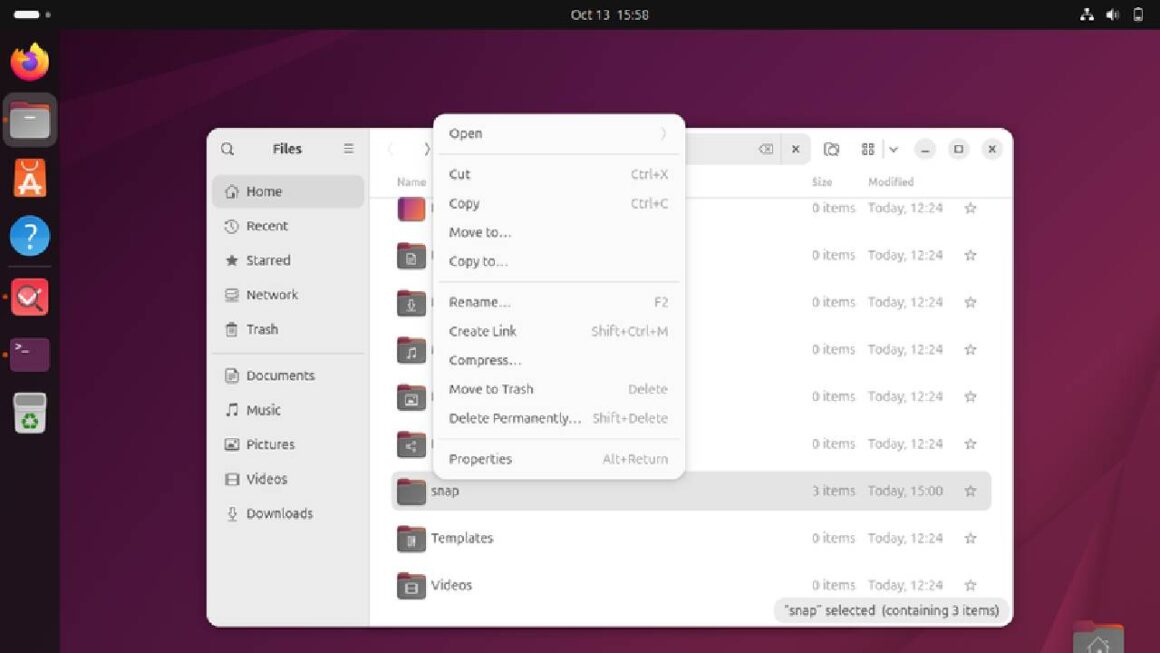Open the clock and calendar in the top bar
Screen dimensions: 1160x653
coord(610,15)
